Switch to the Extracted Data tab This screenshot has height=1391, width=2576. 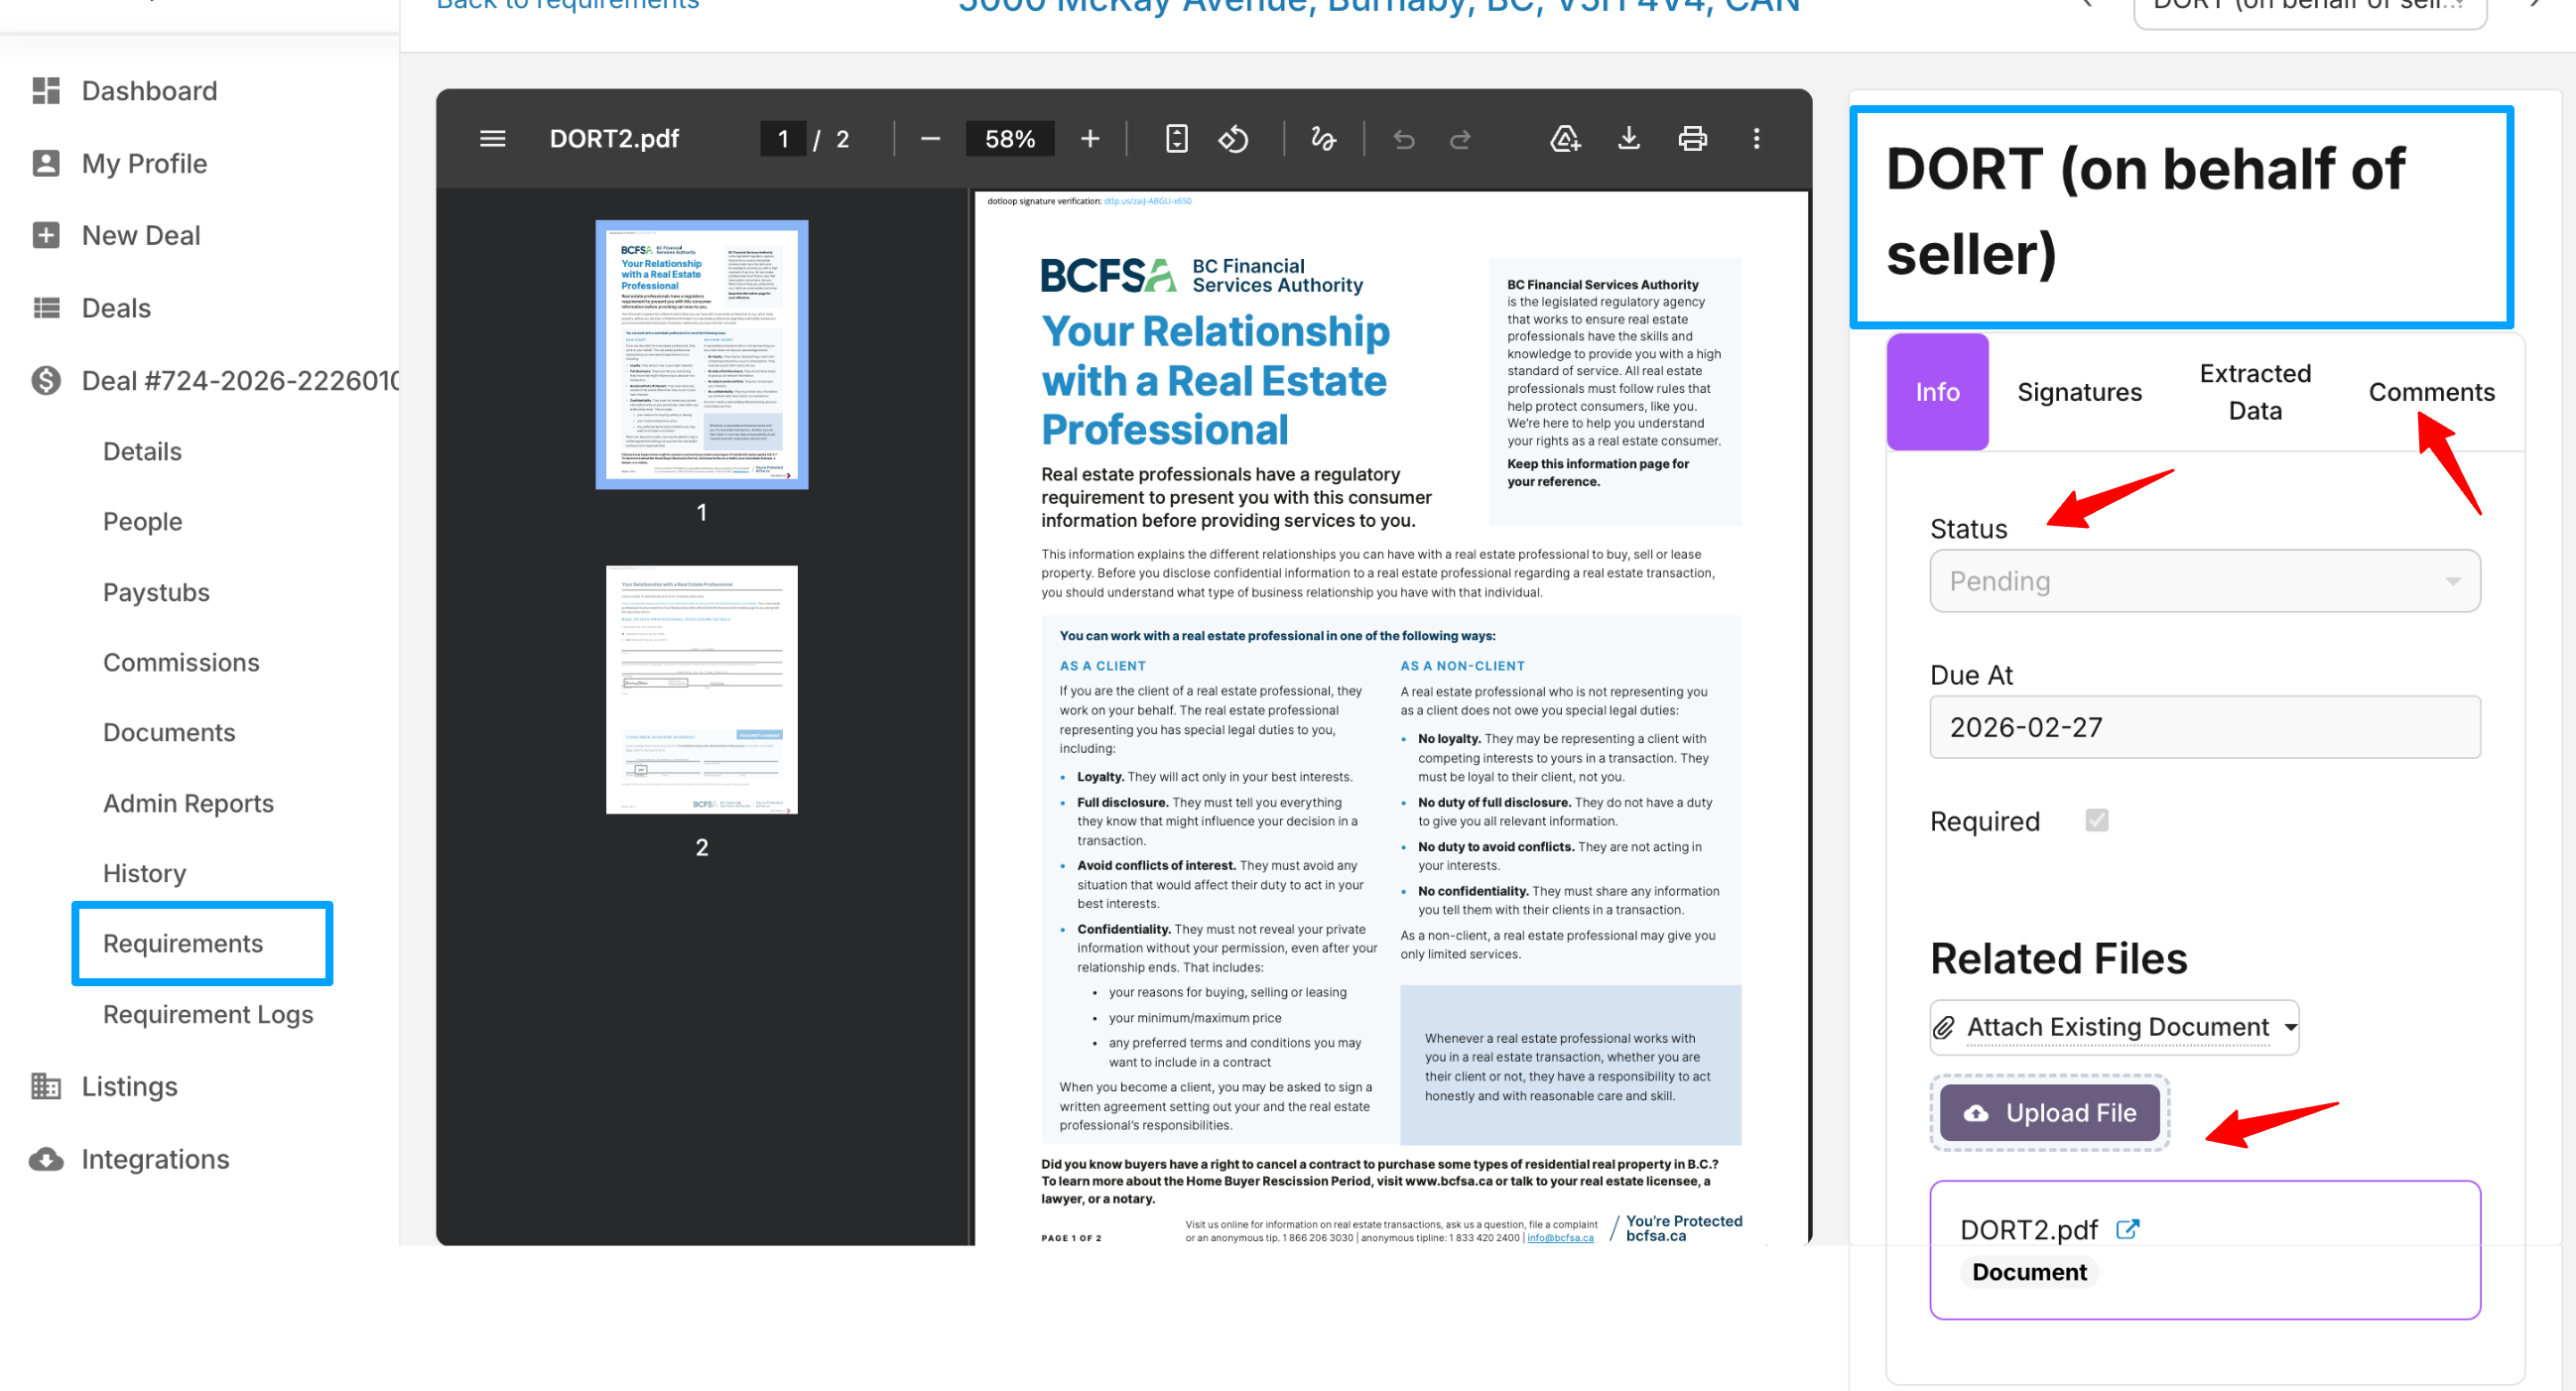(x=2254, y=392)
